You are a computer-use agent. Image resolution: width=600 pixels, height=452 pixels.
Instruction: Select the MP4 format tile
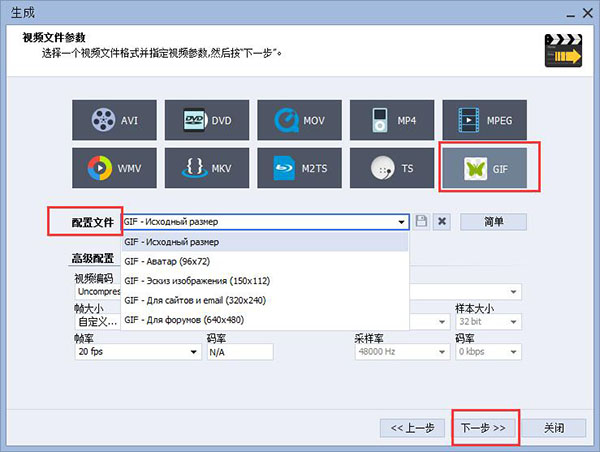392,120
